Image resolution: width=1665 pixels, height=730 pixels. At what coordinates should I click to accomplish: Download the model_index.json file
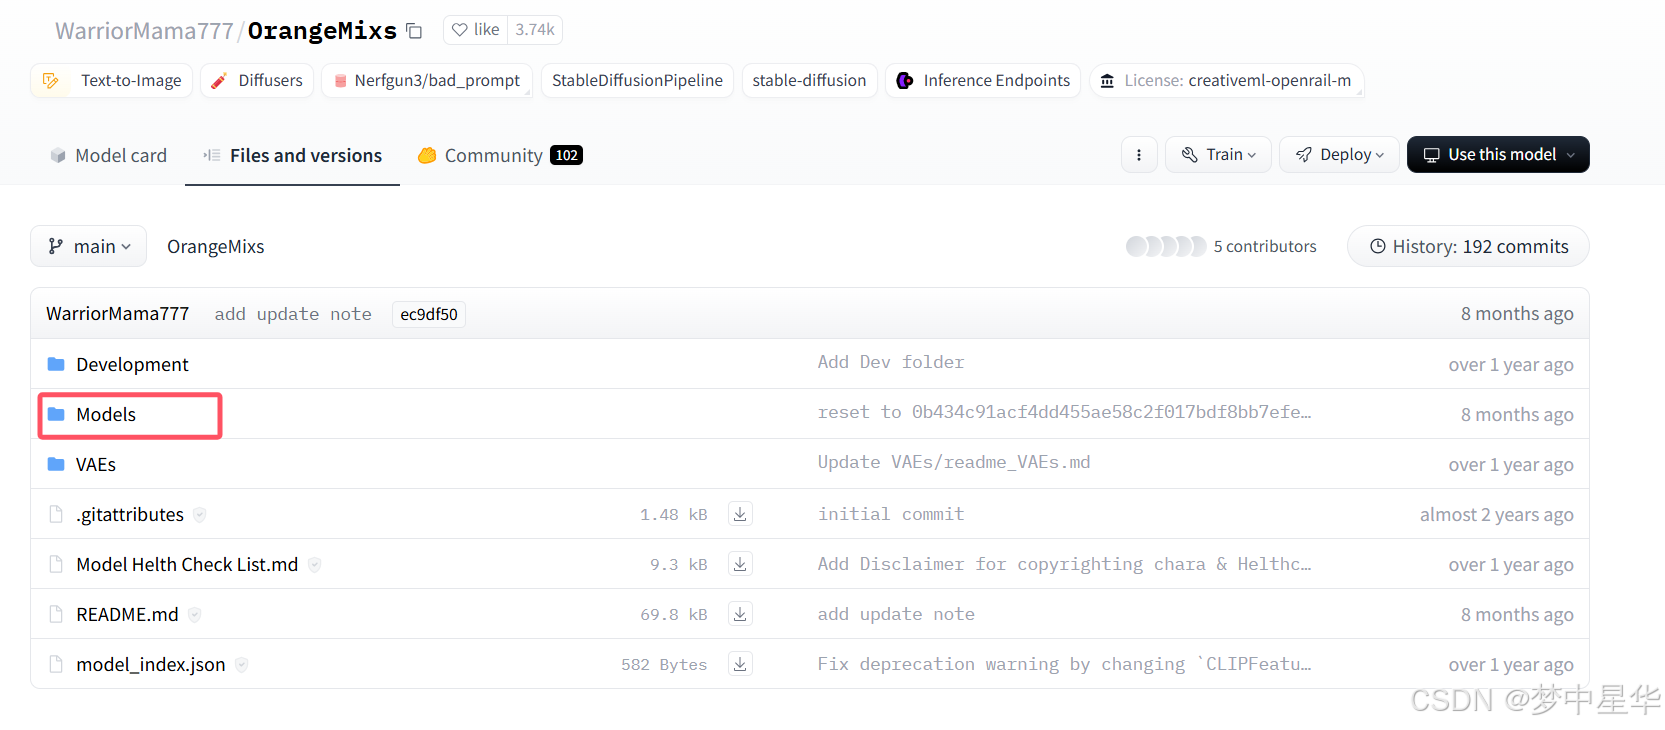pyautogui.click(x=740, y=664)
